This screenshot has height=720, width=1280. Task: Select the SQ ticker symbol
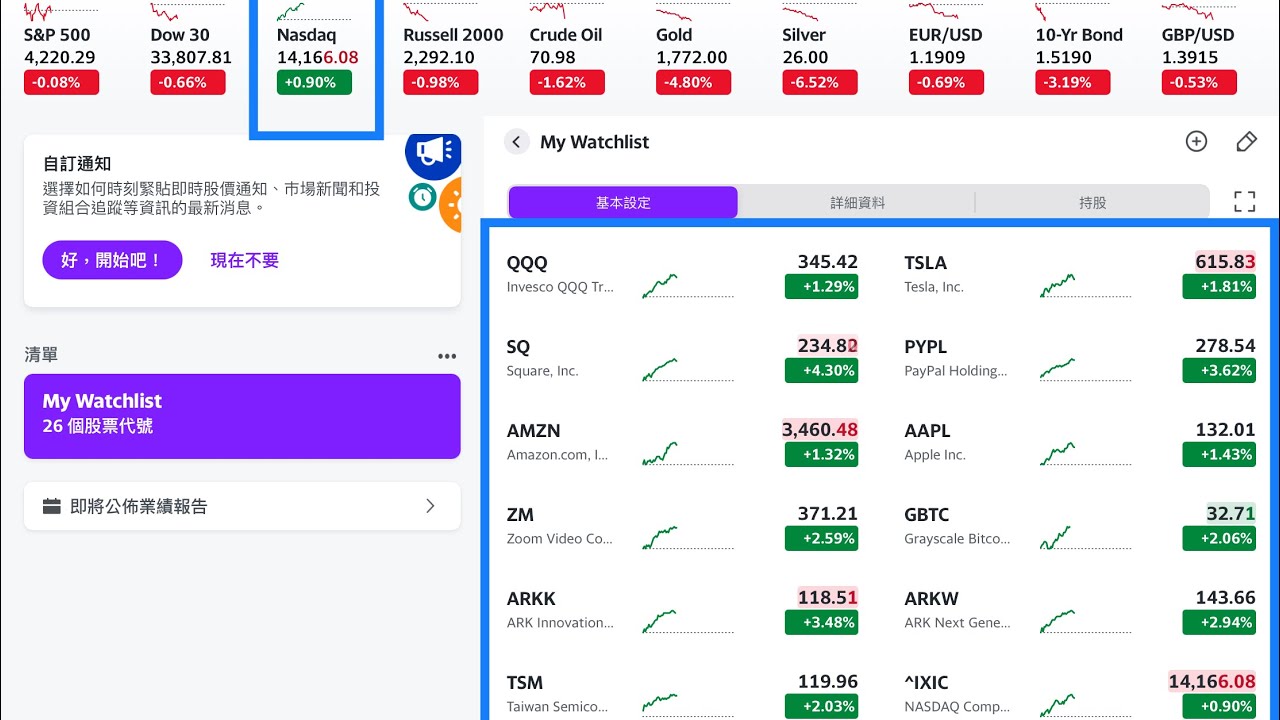(x=518, y=347)
